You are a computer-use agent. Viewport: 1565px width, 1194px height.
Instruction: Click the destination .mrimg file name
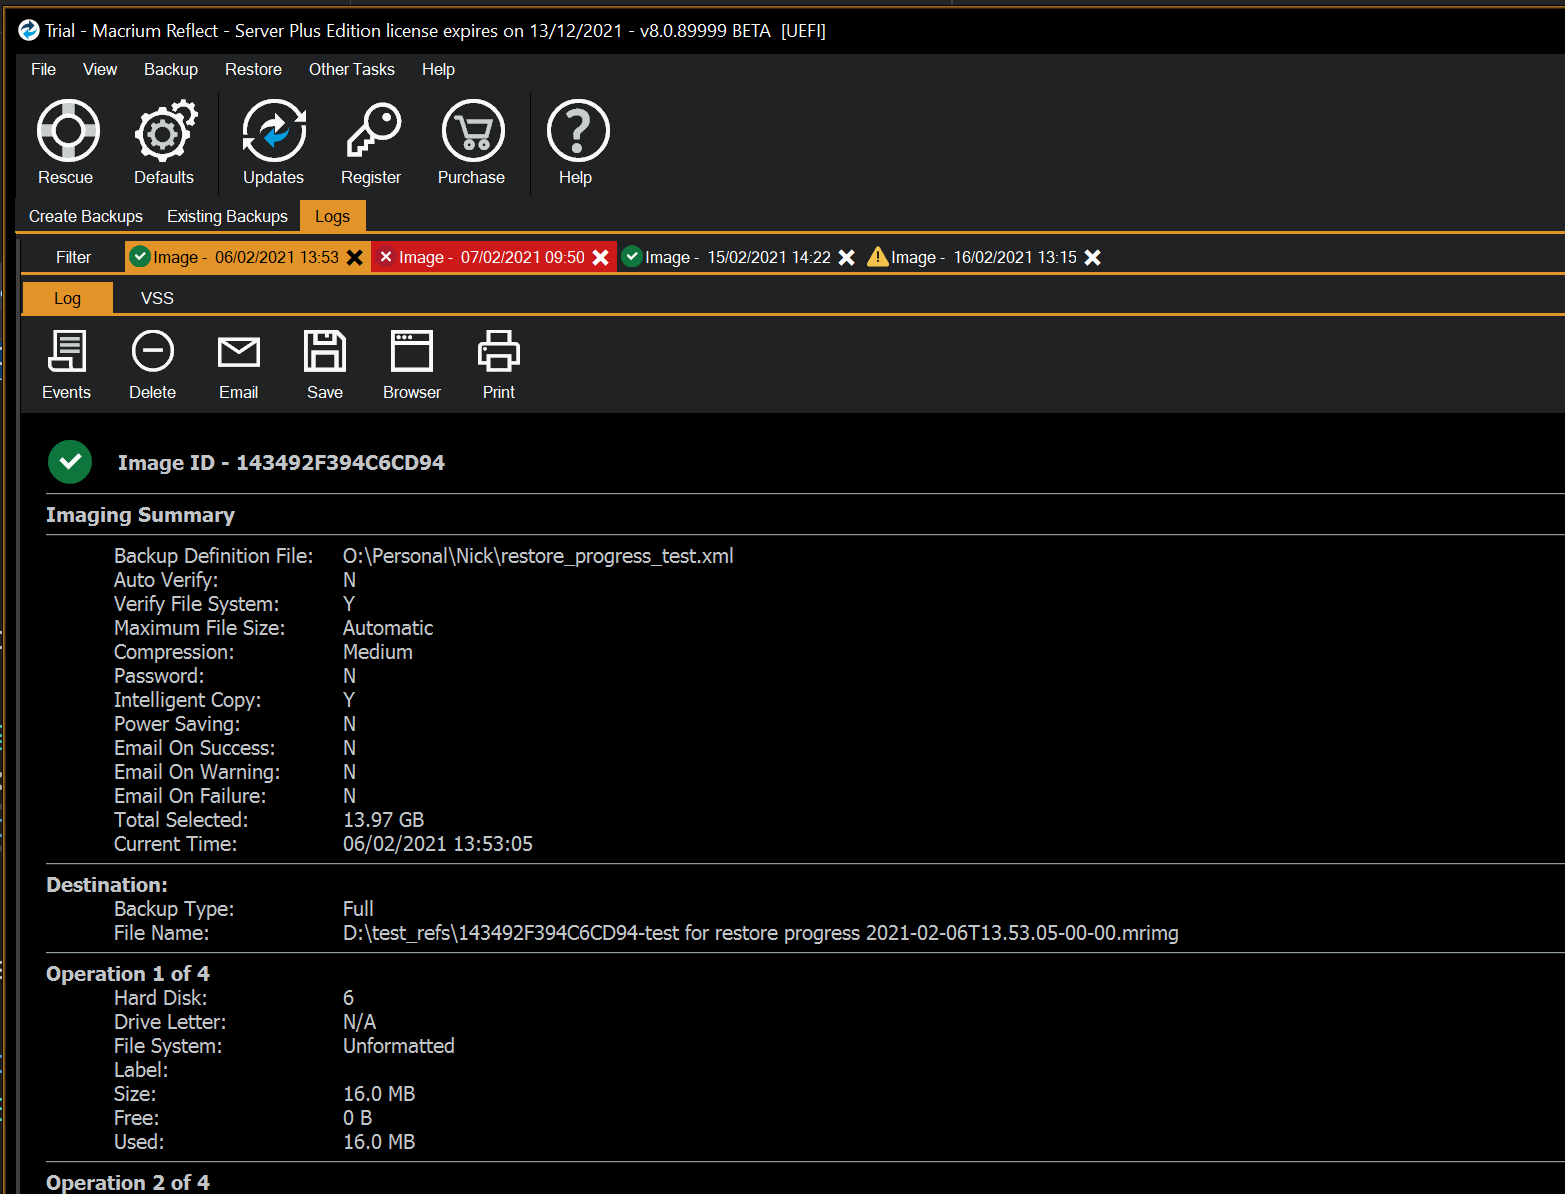pos(761,933)
